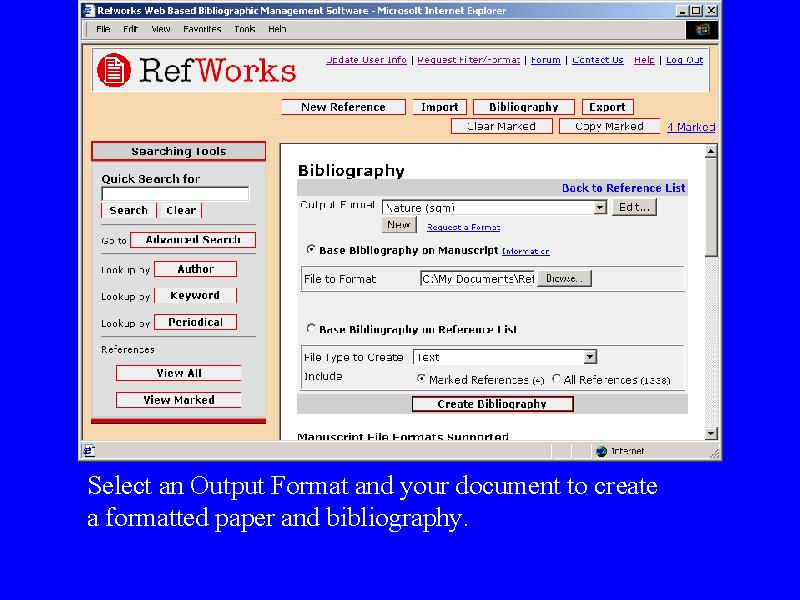This screenshot has width=800, height=600.
Task: Click the Contact Us link
Action: pyautogui.click(x=597, y=60)
